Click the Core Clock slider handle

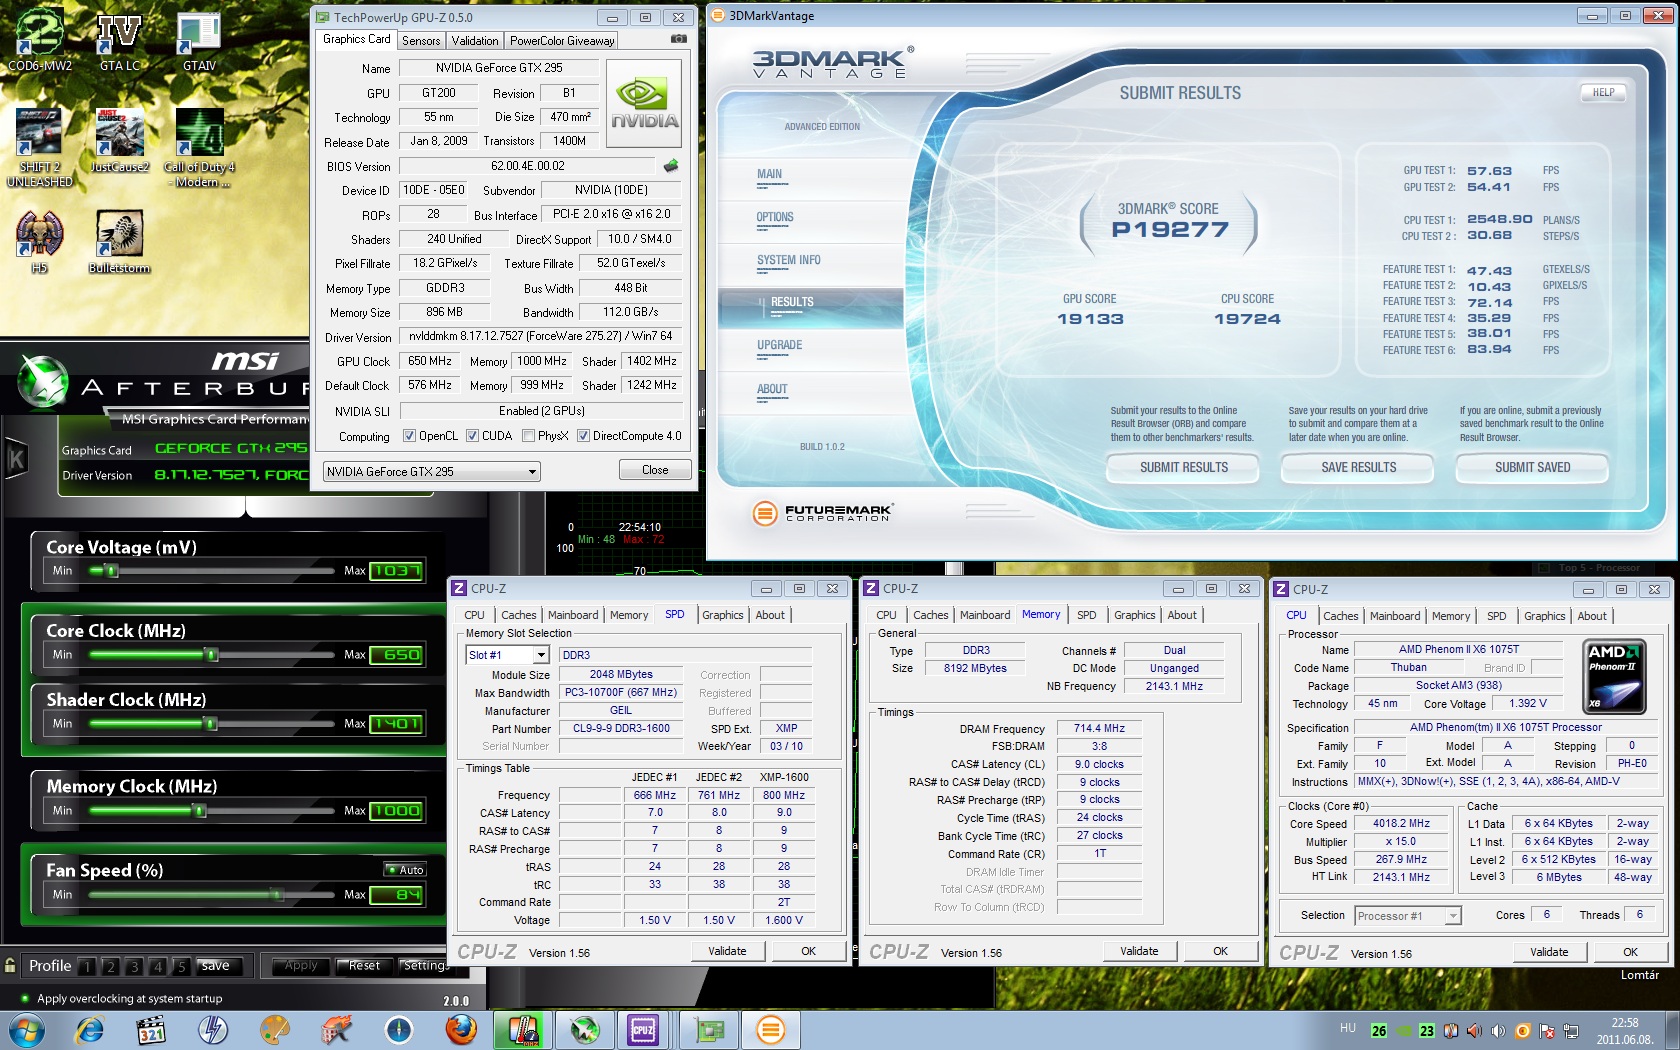211,655
